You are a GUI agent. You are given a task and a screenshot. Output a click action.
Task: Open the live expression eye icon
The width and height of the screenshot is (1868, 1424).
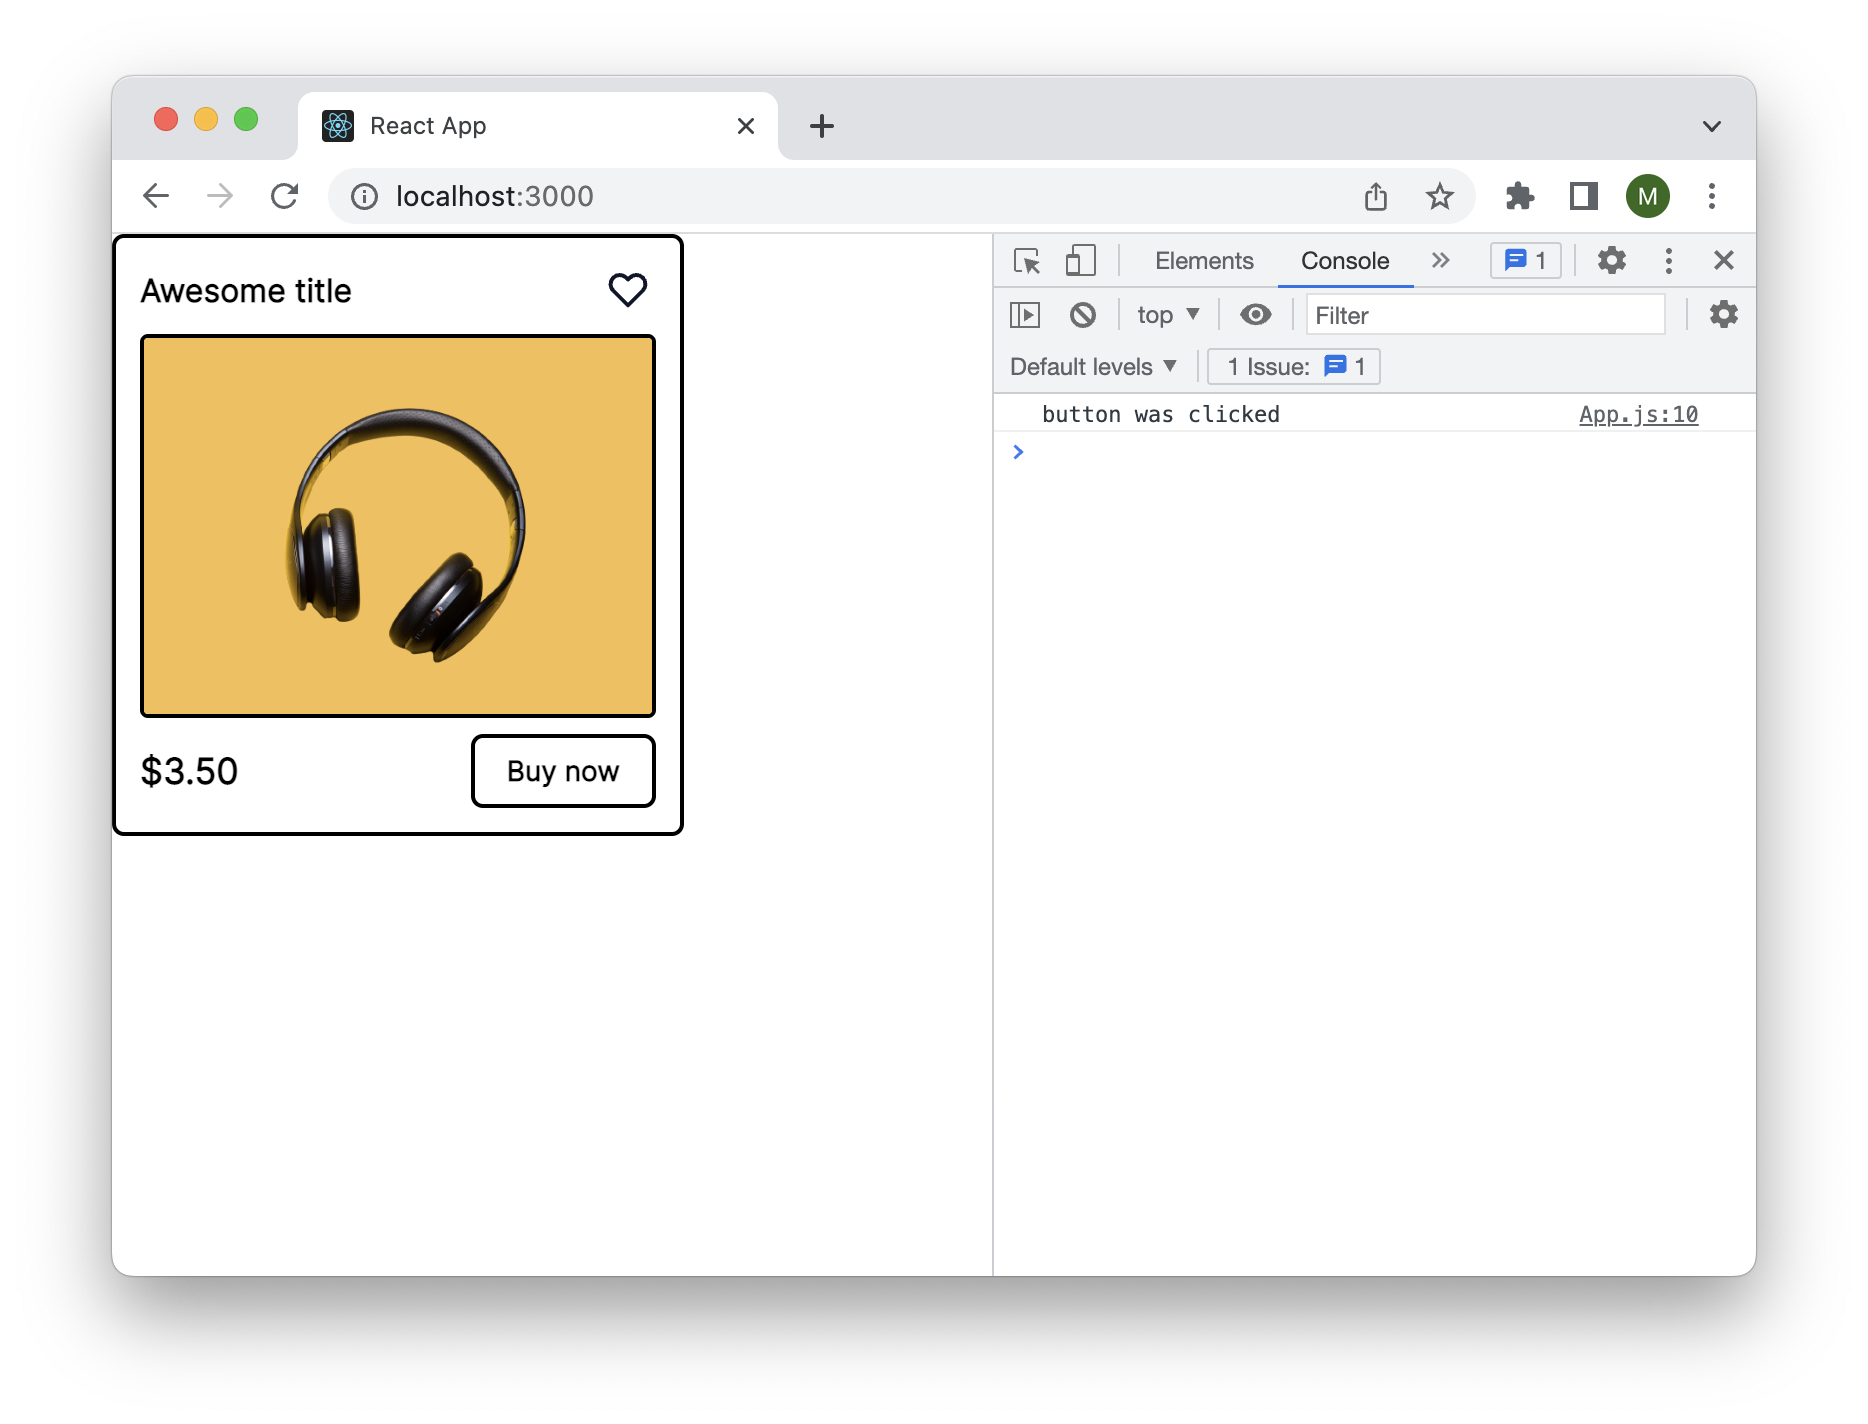pyautogui.click(x=1256, y=314)
